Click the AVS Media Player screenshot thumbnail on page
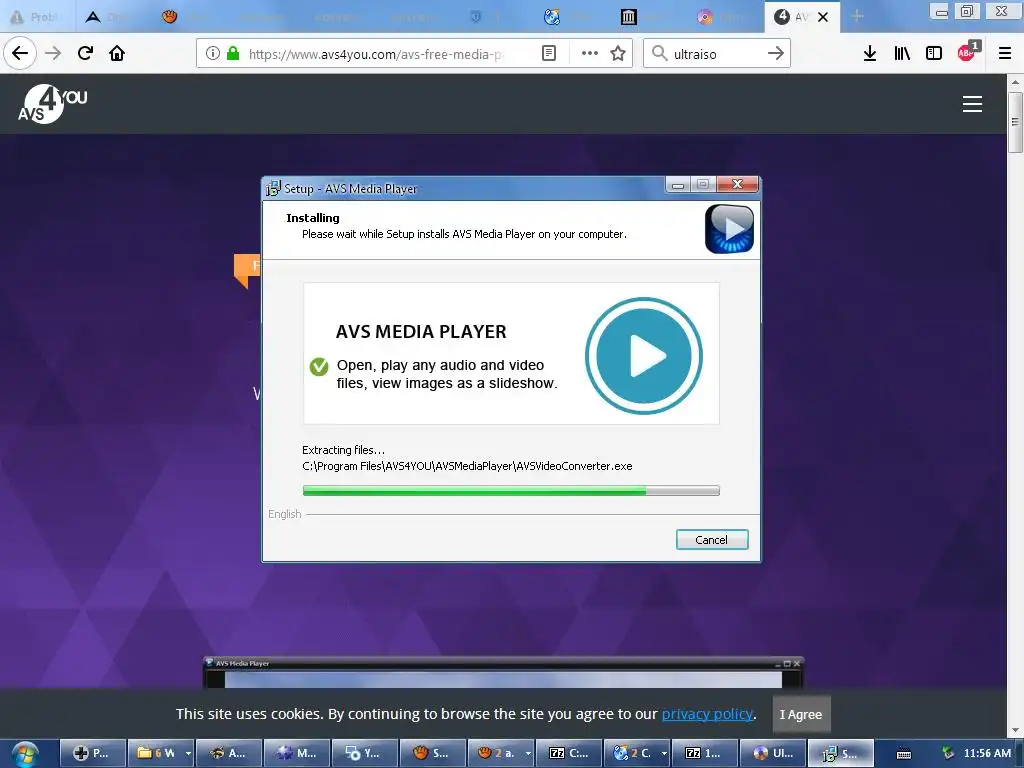This screenshot has height=768, width=1024. click(503, 673)
